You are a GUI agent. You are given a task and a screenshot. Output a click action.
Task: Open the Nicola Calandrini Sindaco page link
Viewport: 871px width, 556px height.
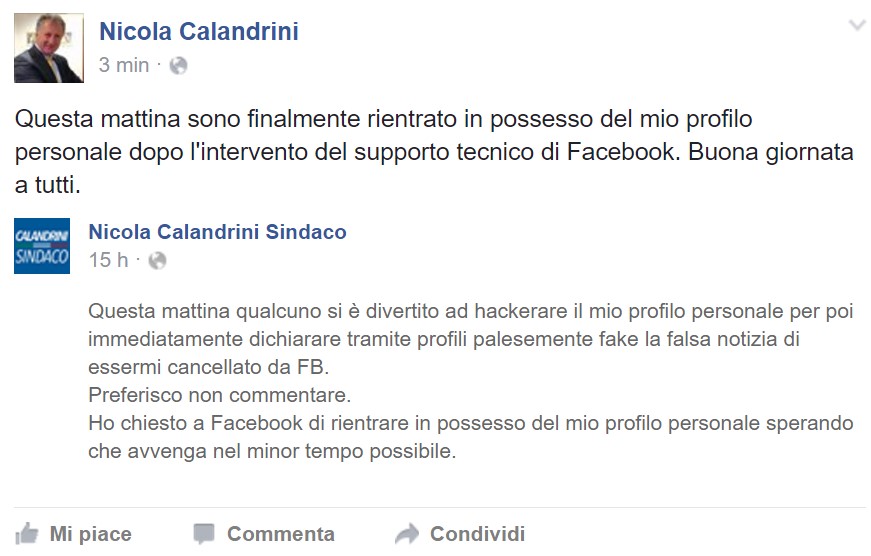point(218,232)
